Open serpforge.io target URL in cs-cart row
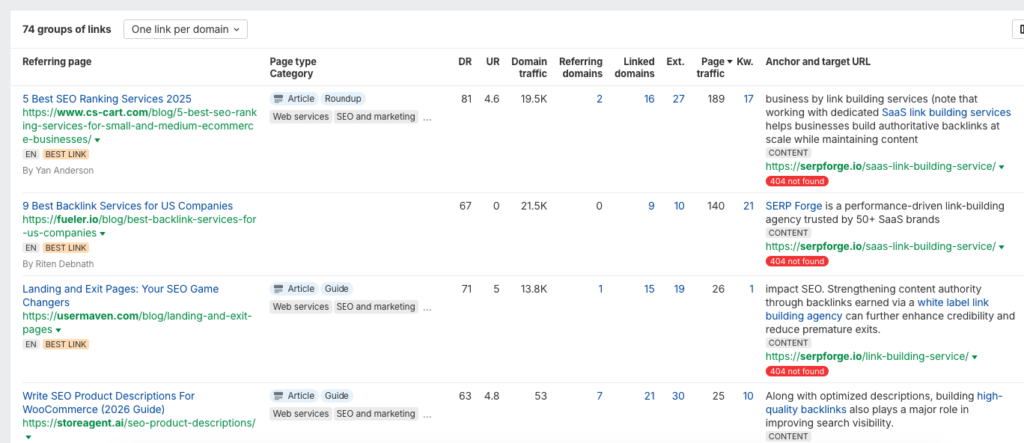This screenshot has height=443, width=1024. [880, 167]
